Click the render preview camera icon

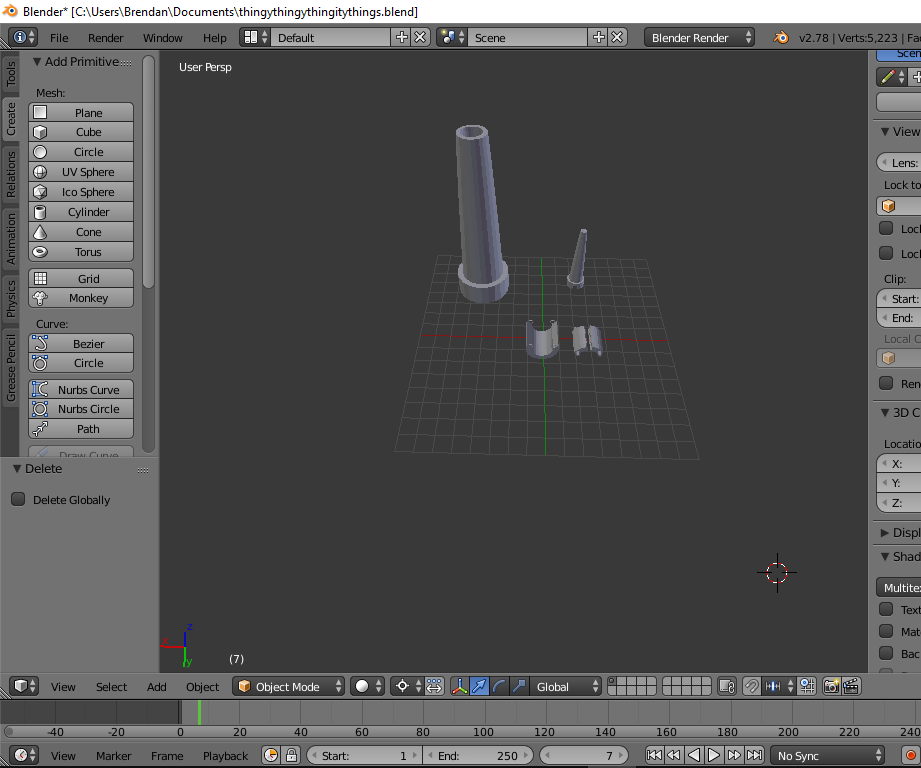point(831,687)
